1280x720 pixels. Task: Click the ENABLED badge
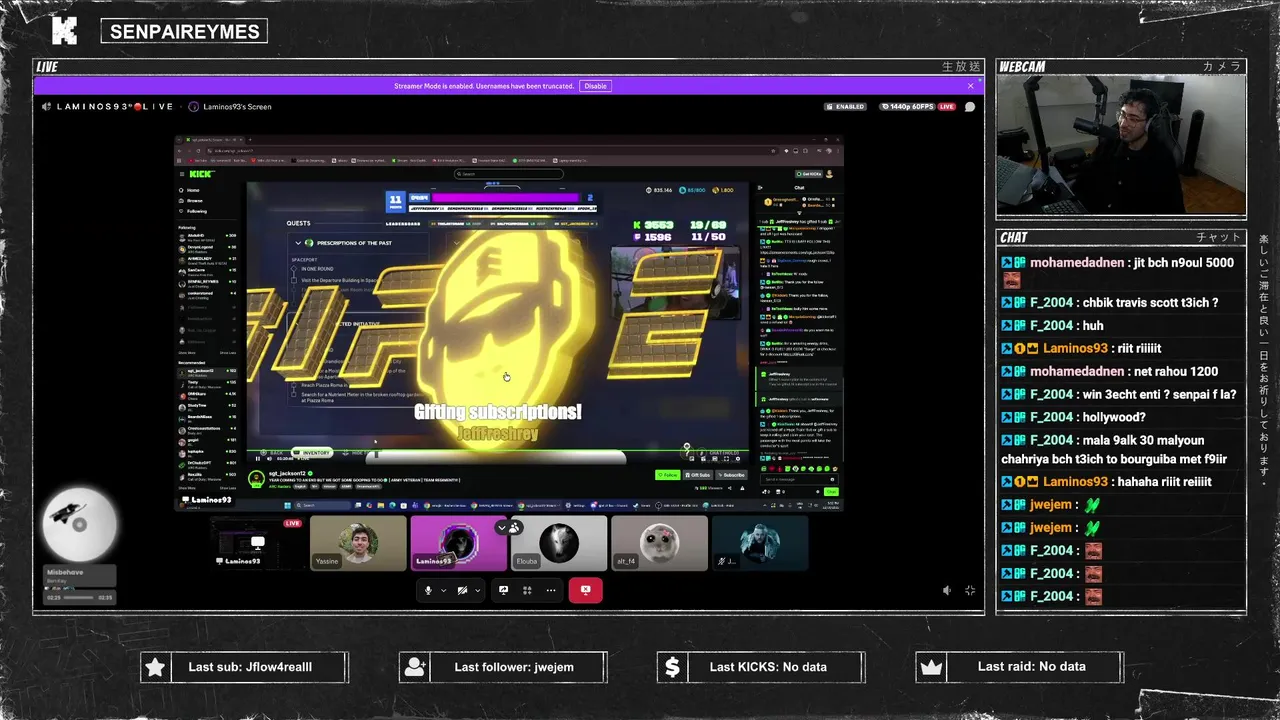click(x=845, y=106)
